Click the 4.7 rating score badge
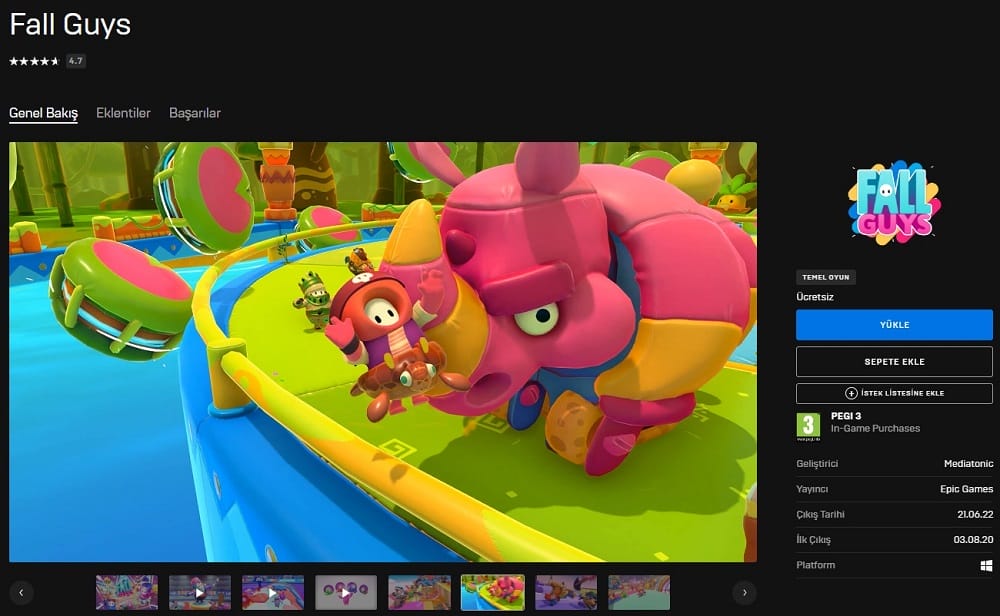The height and width of the screenshot is (616, 1000). pos(76,61)
